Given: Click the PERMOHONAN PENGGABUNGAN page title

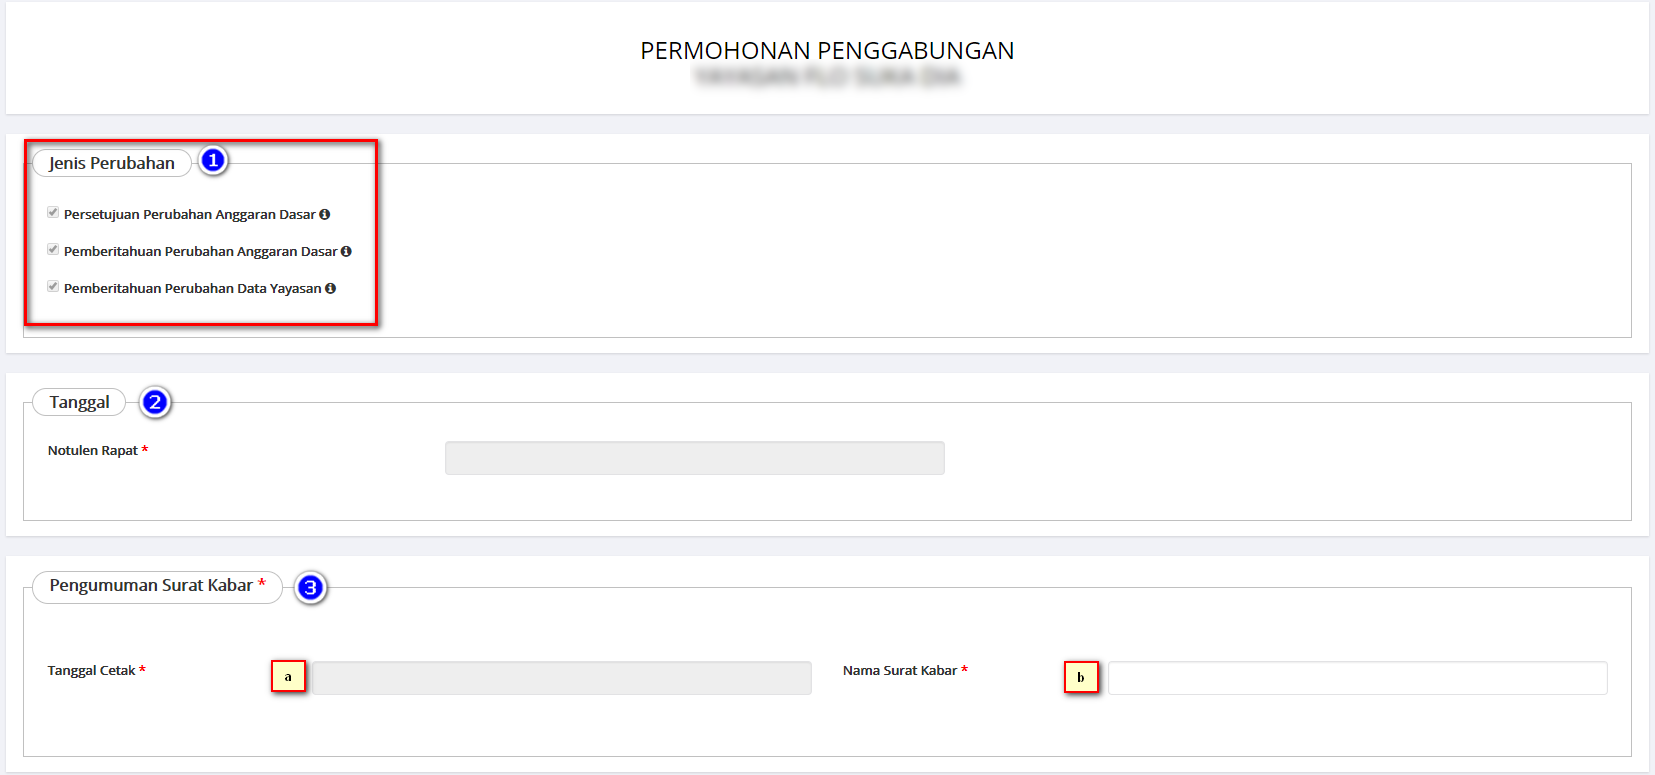Looking at the screenshot, I should pos(827,51).
